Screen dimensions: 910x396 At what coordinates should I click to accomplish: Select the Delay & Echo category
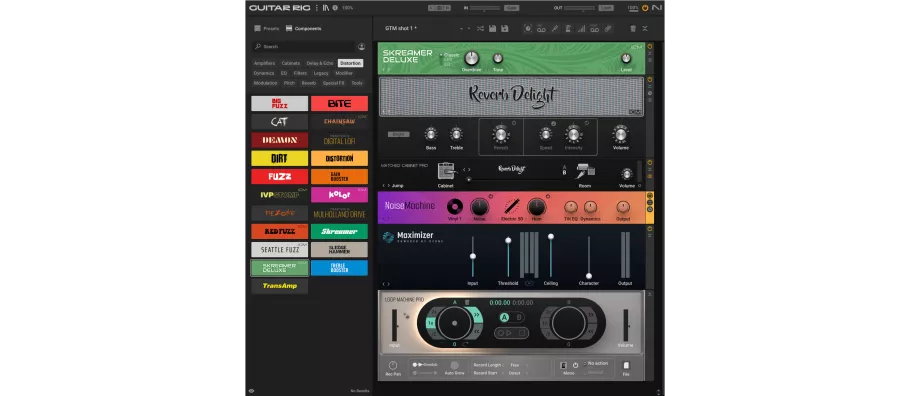coord(320,63)
